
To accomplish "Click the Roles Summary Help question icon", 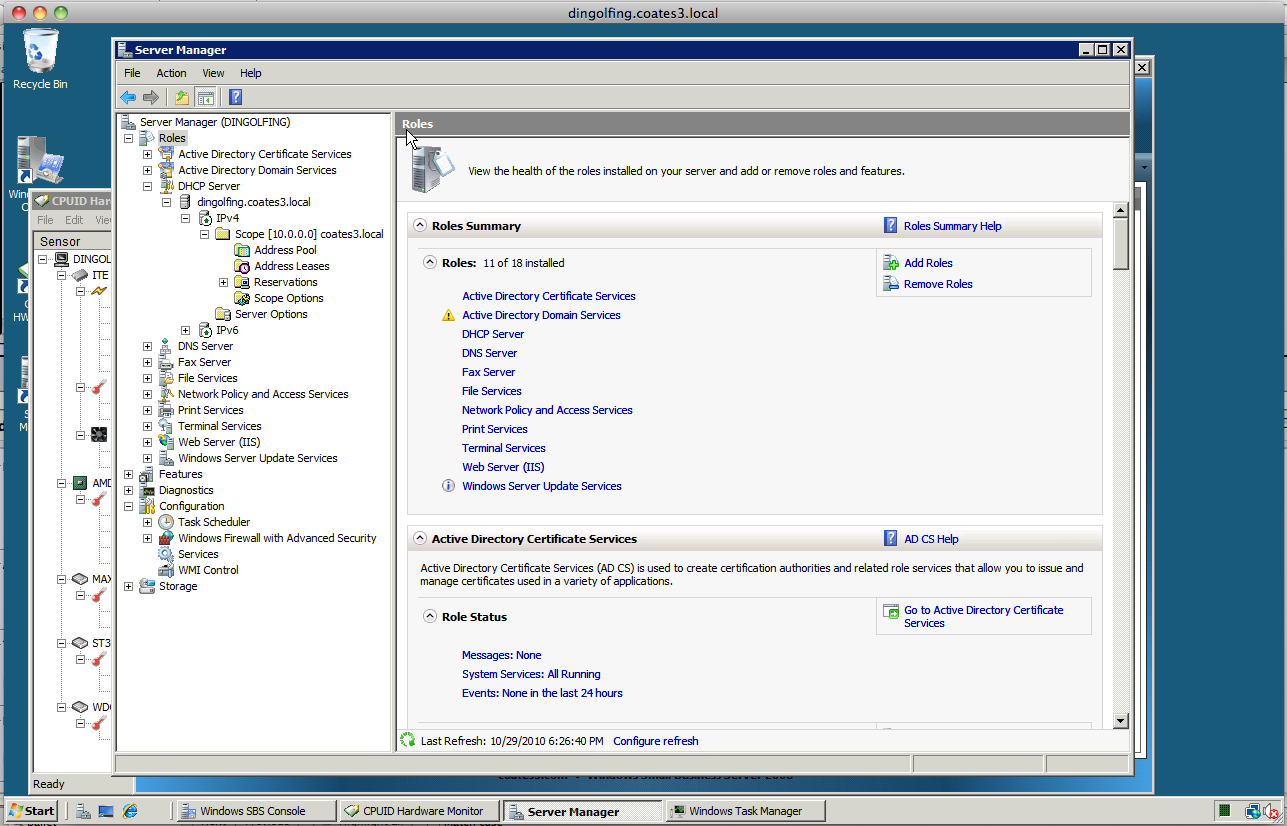I will tap(891, 226).
